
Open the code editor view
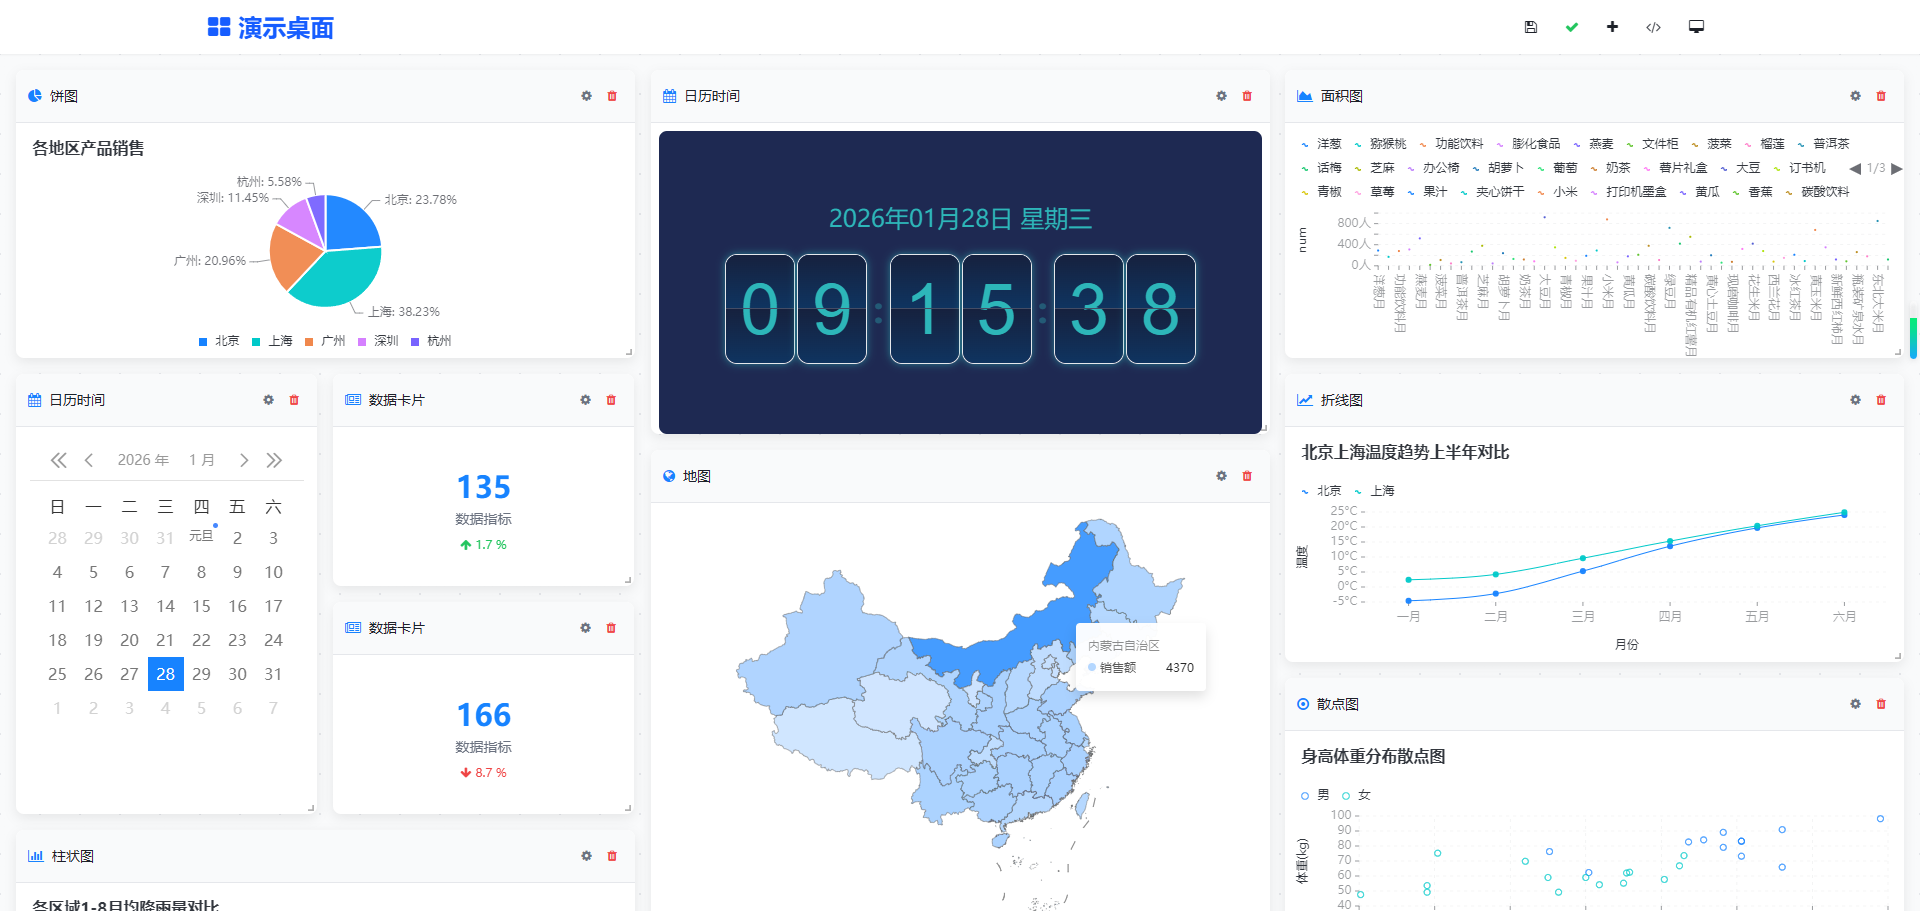click(1653, 27)
